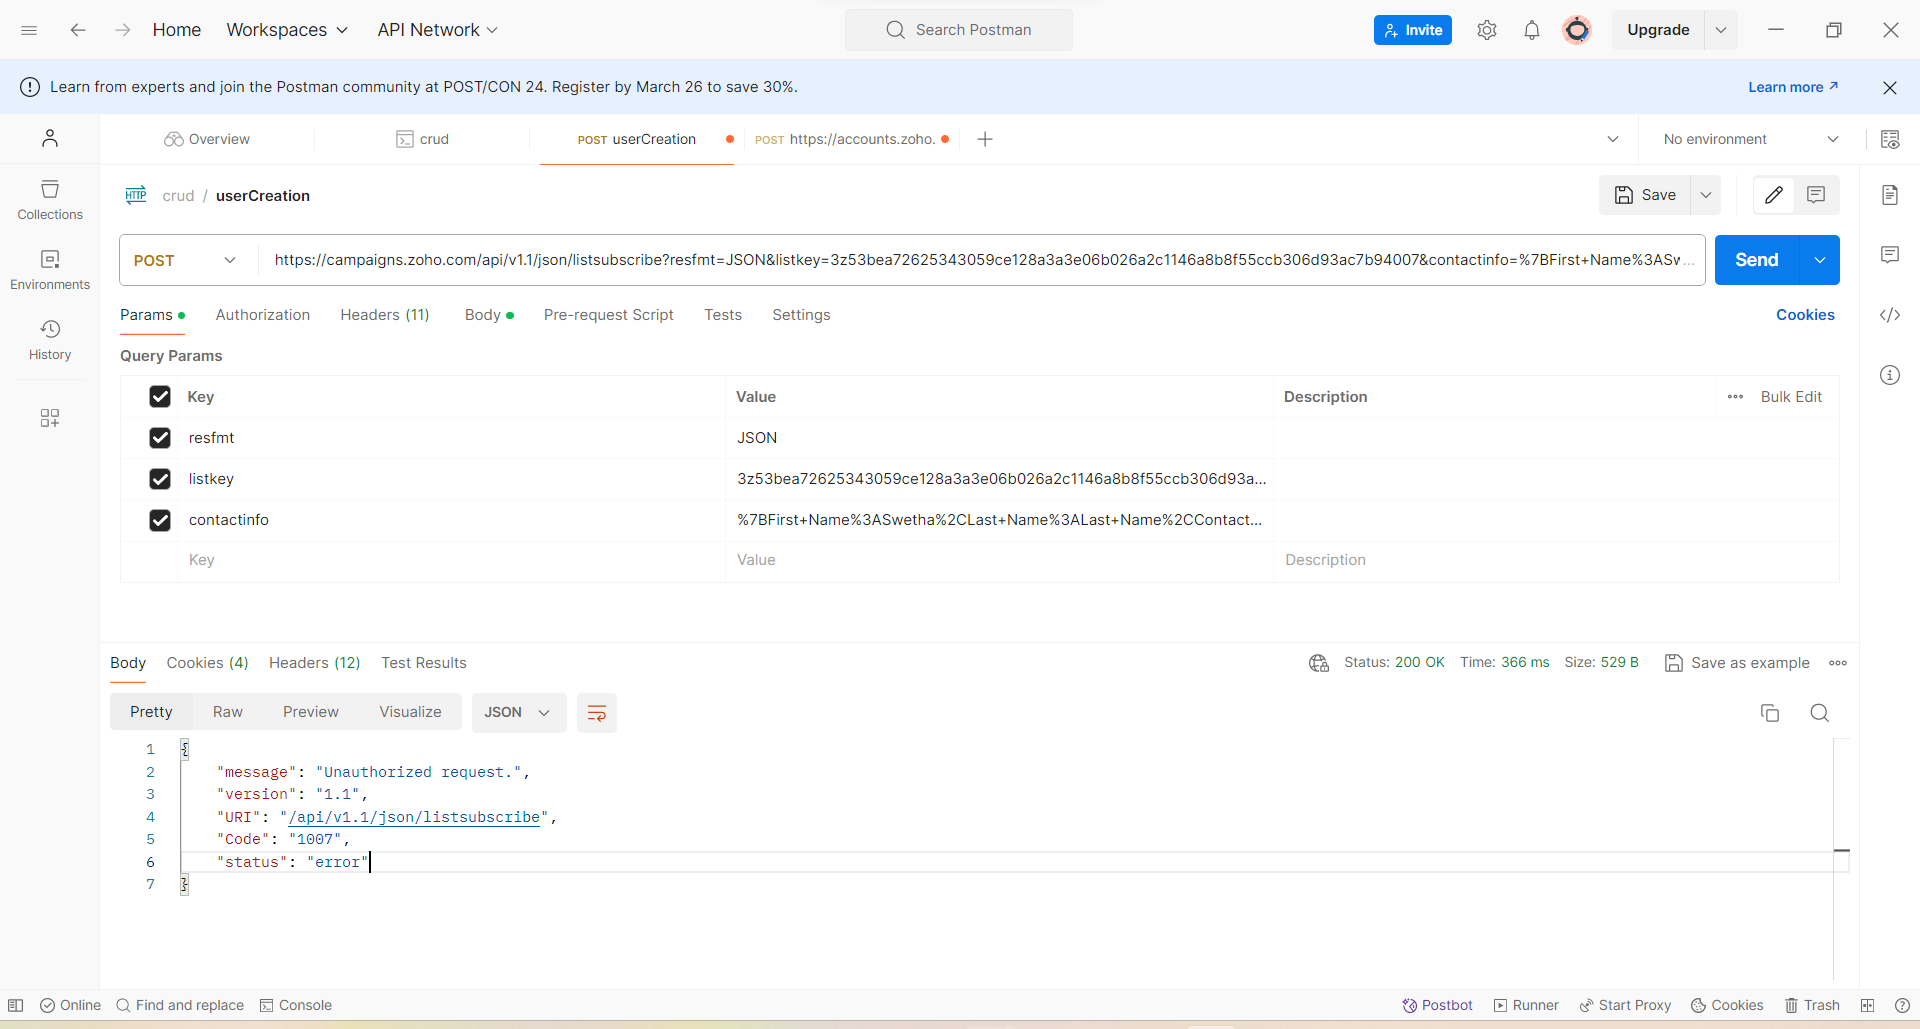Focus the Search Postman box

click(x=959, y=30)
